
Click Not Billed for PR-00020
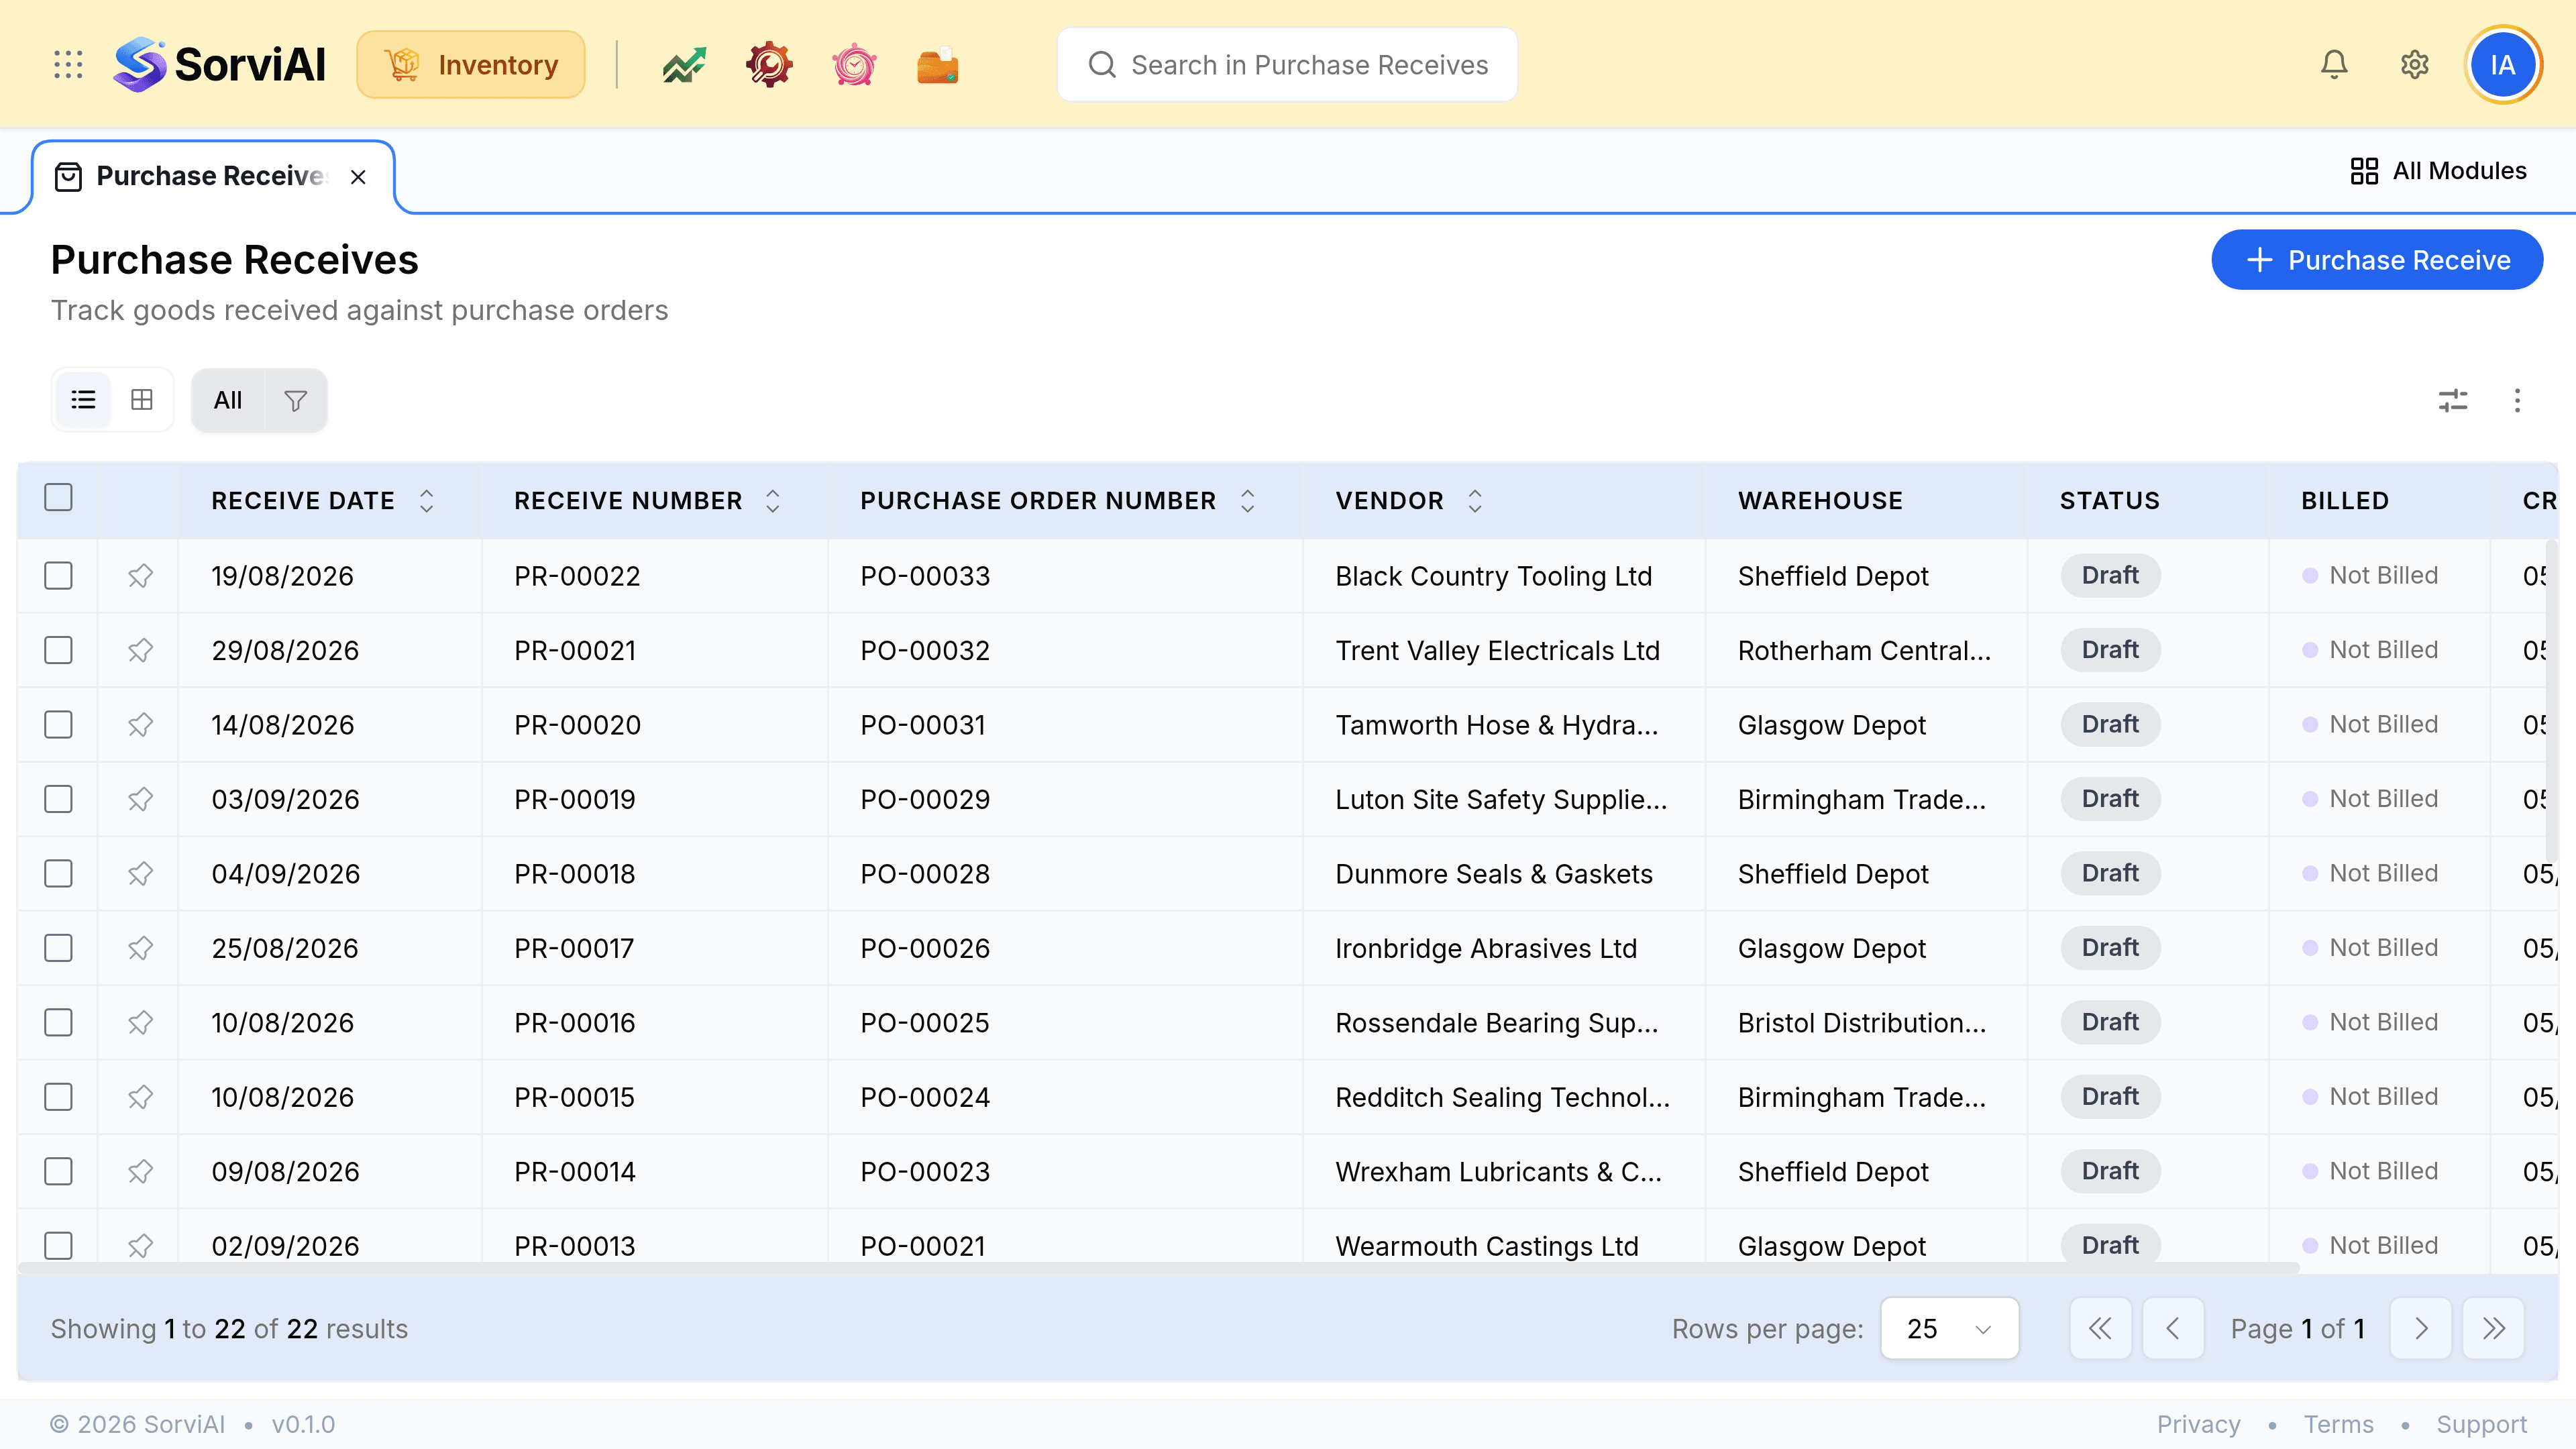[x=2370, y=724]
